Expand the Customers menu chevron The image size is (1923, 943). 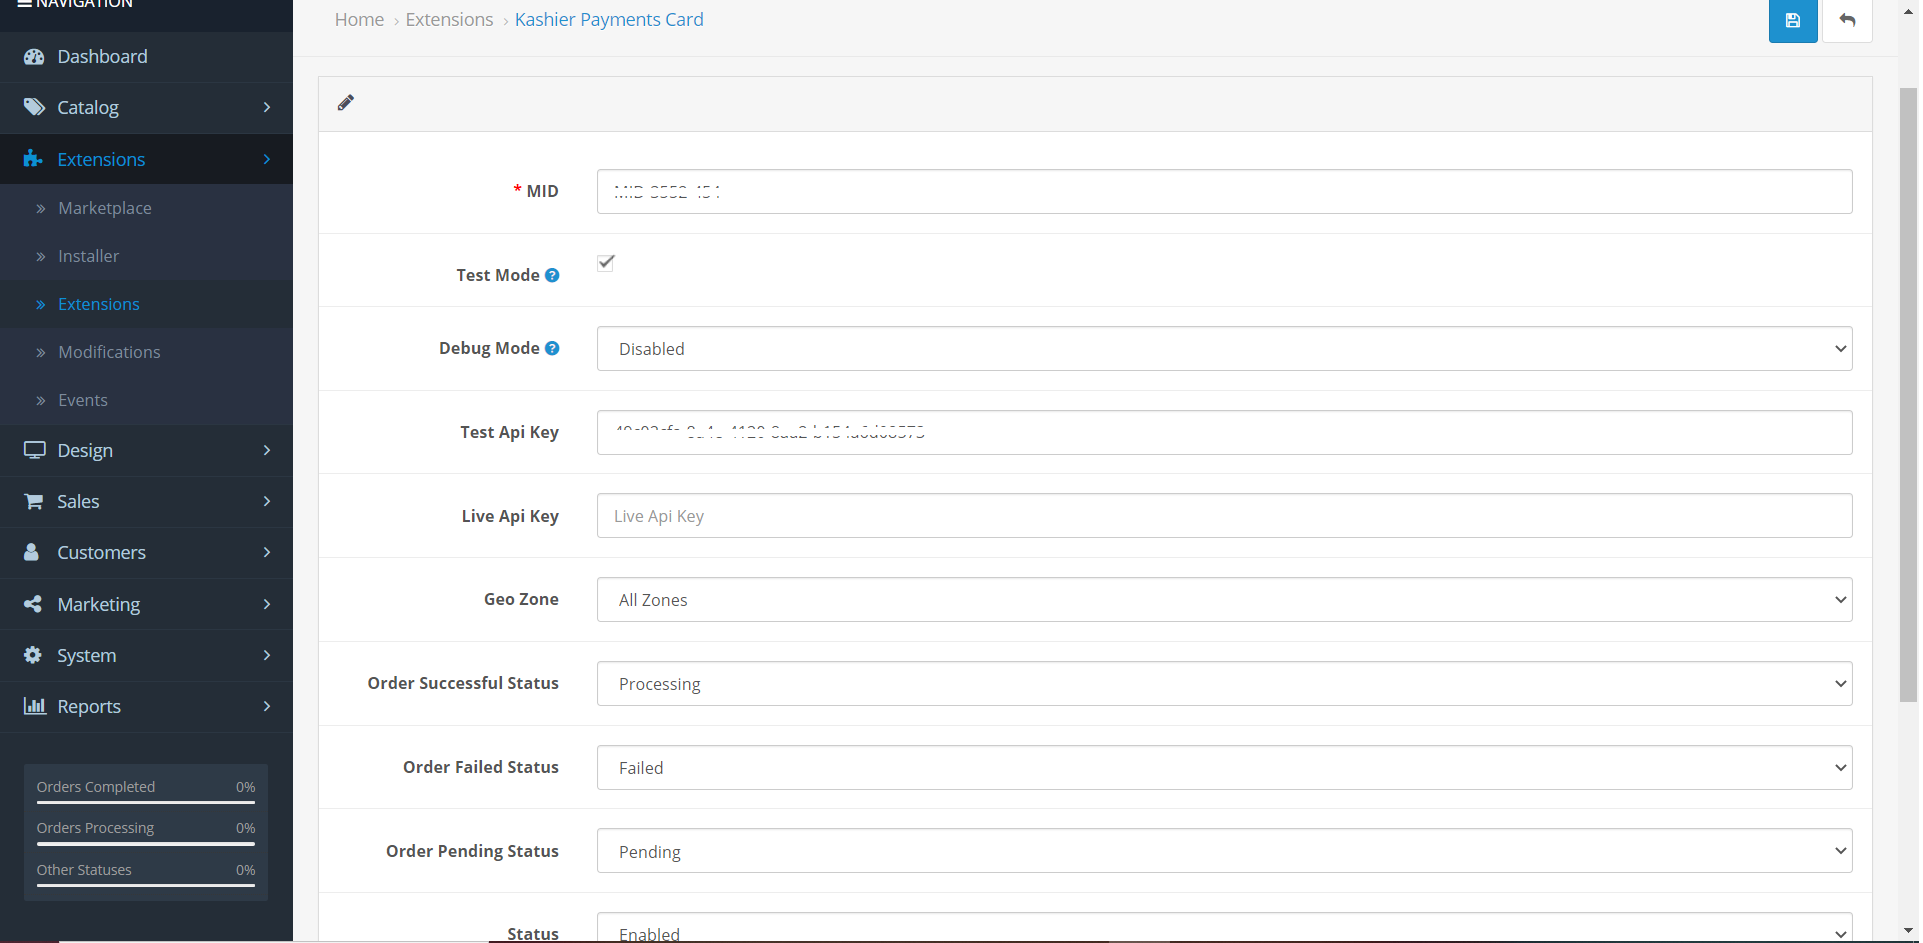tap(267, 552)
